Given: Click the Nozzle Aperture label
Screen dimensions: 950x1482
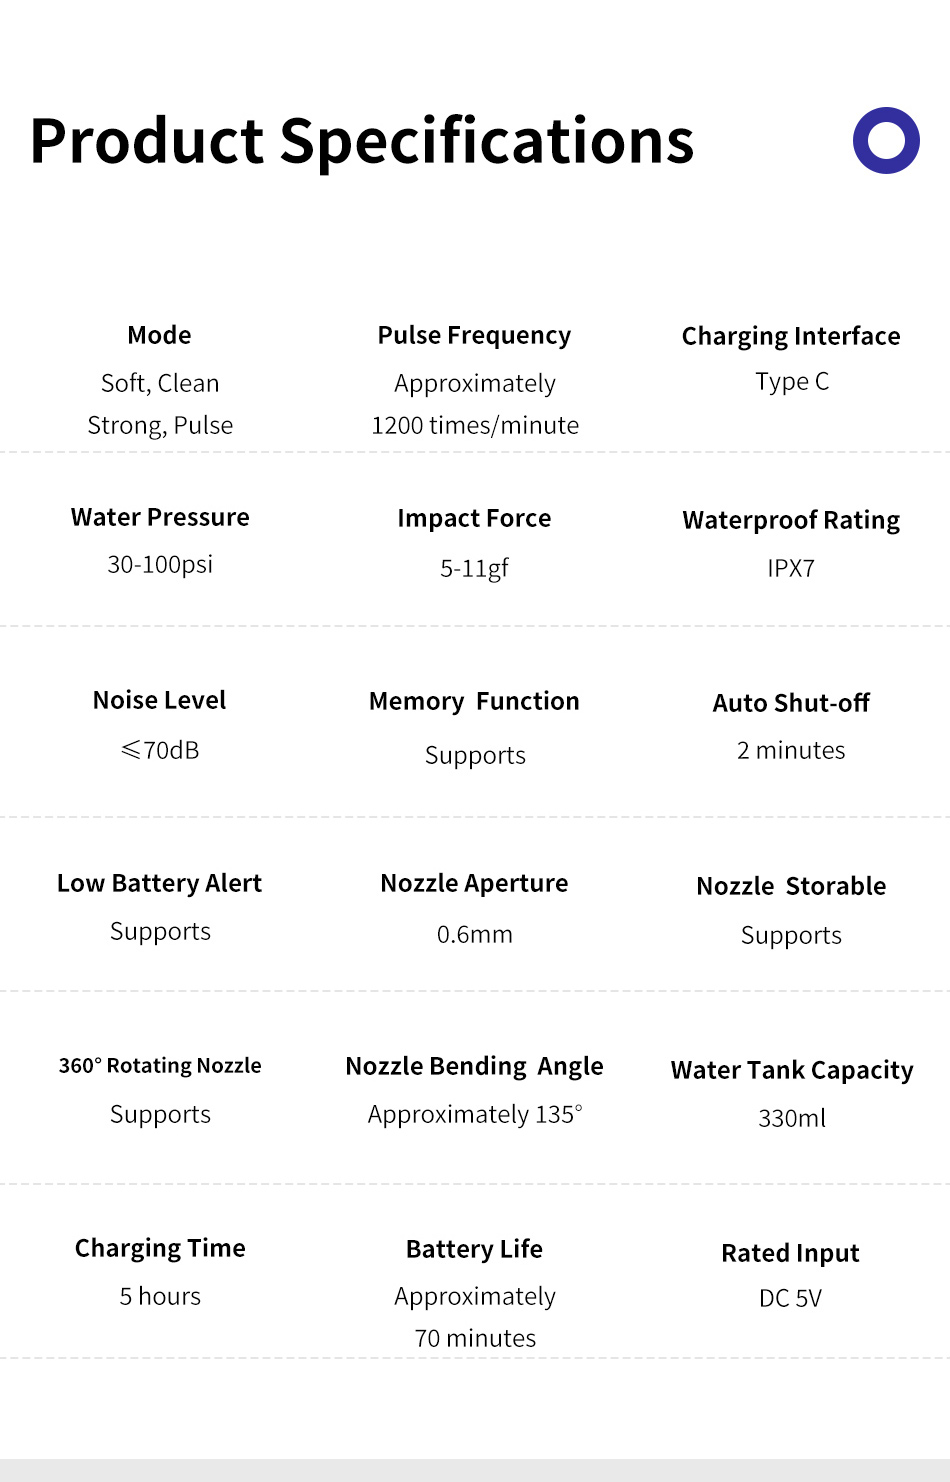Looking at the screenshot, I should click(474, 883).
